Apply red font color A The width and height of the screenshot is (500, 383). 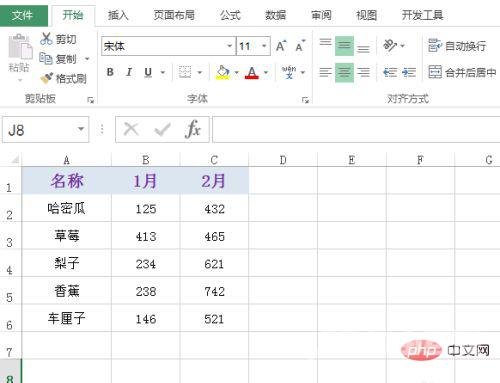(252, 72)
